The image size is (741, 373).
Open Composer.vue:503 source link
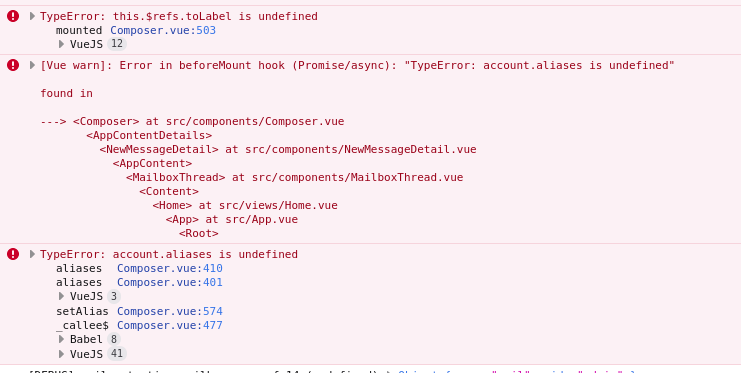coord(163,30)
